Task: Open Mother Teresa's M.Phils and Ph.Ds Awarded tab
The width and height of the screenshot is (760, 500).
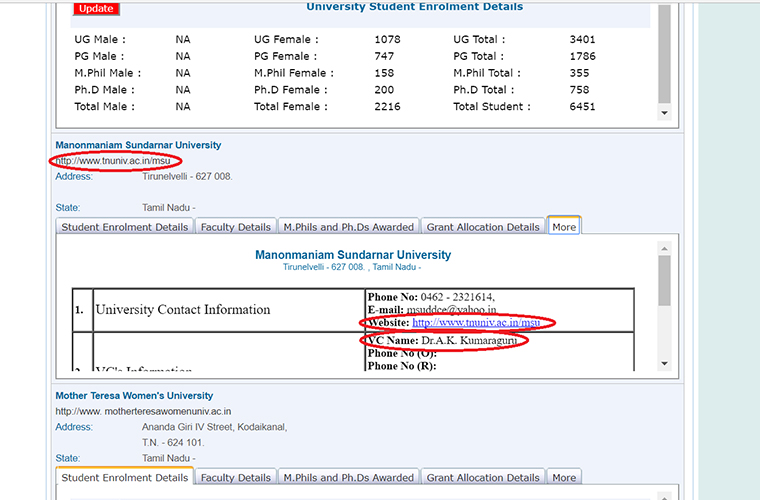Action: click(x=348, y=477)
